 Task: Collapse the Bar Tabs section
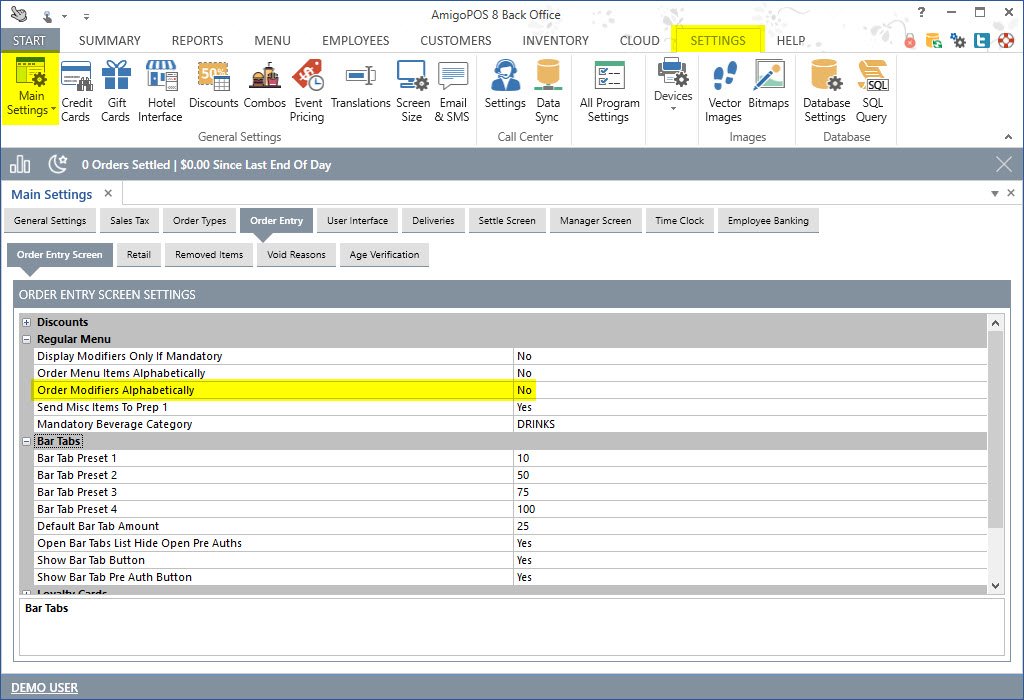click(x=27, y=441)
